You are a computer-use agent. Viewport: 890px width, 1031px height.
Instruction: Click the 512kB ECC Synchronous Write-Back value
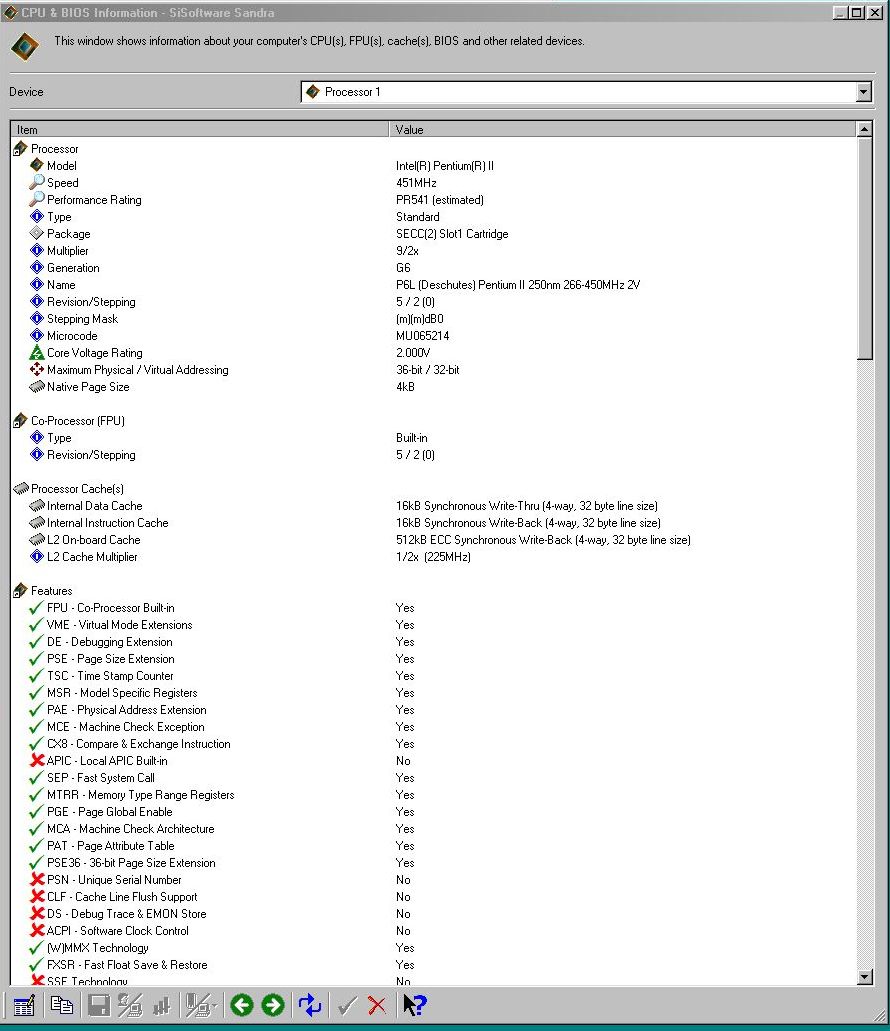tap(543, 540)
